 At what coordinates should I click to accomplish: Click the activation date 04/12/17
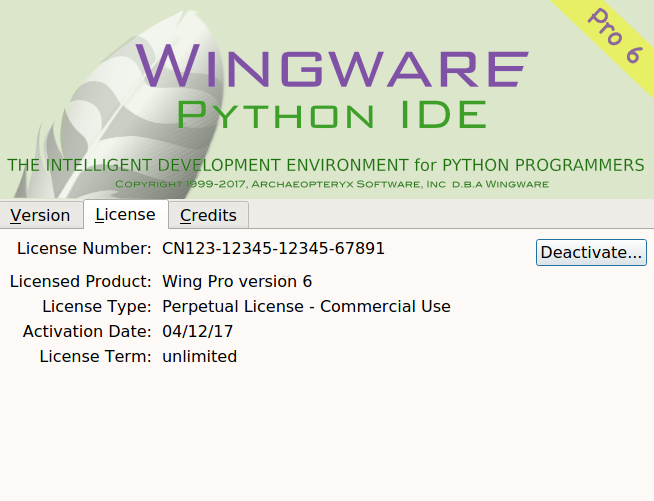[x=197, y=332]
